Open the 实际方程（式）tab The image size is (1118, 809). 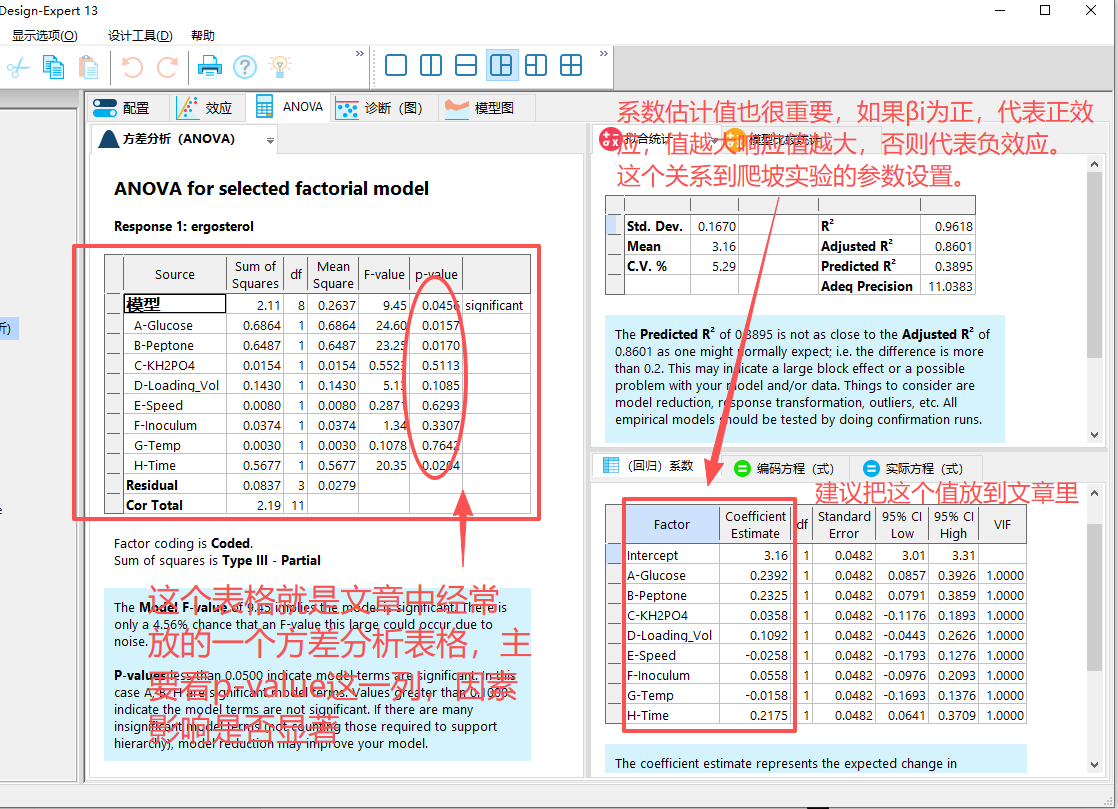[x=914, y=468]
